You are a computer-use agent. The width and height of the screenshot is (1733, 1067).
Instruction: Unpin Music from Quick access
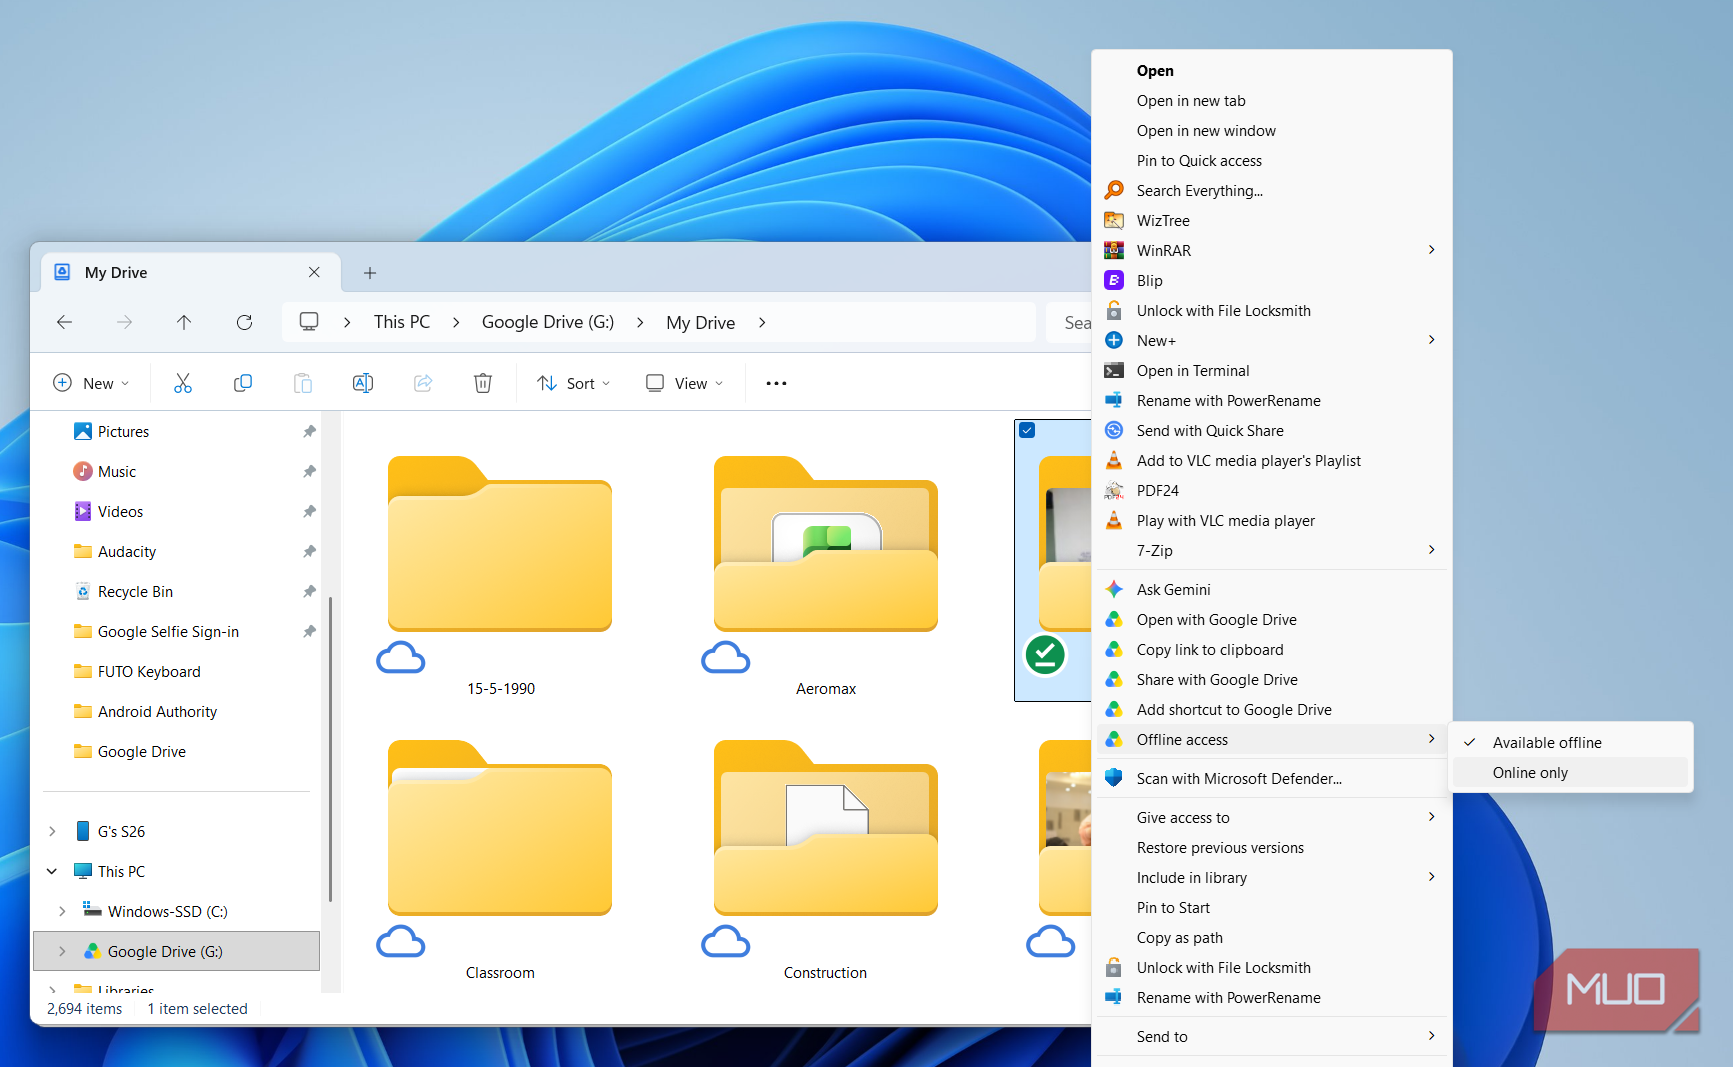309,471
